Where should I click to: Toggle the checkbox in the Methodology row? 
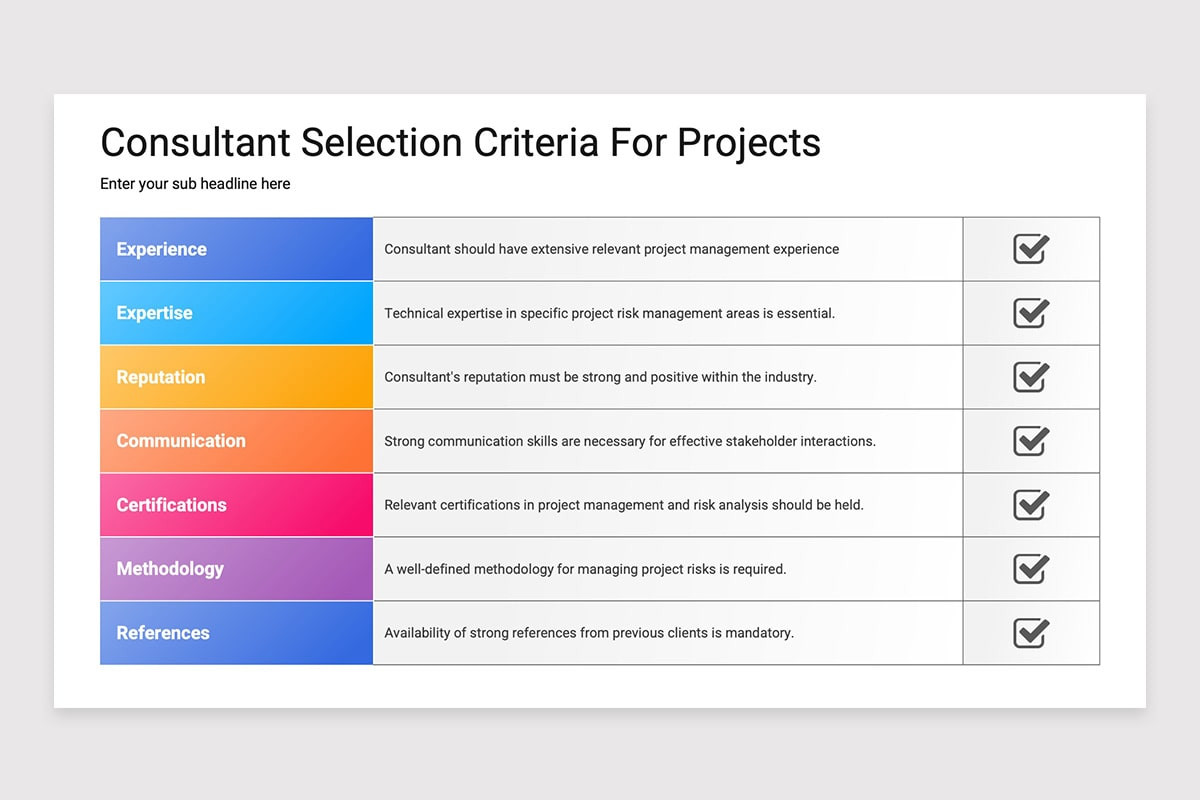[1031, 569]
